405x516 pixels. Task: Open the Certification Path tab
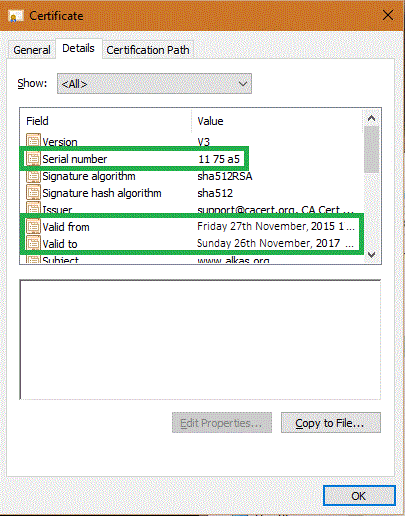click(x=148, y=50)
